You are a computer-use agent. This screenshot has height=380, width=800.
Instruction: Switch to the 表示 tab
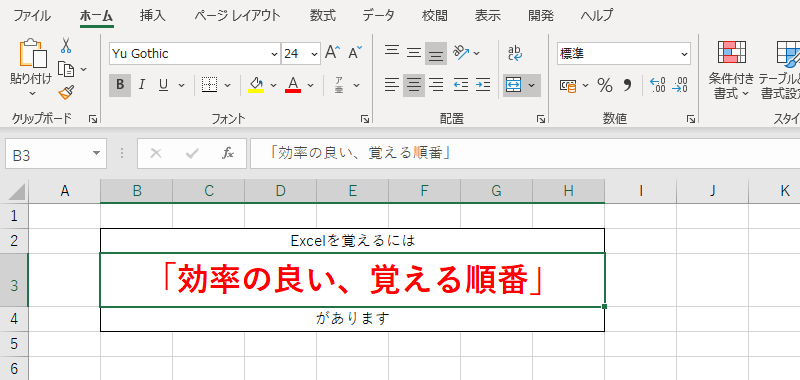tap(488, 15)
